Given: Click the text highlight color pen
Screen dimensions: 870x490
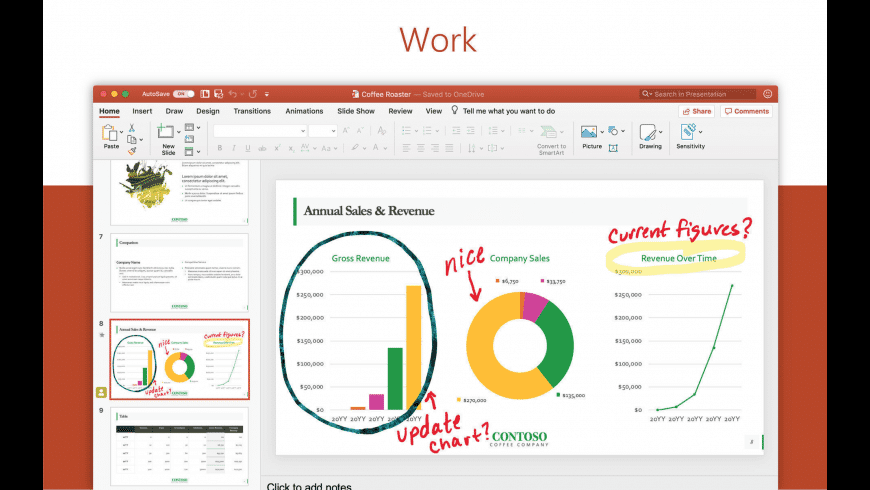Looking at the screenshot, I should [355, 148].
